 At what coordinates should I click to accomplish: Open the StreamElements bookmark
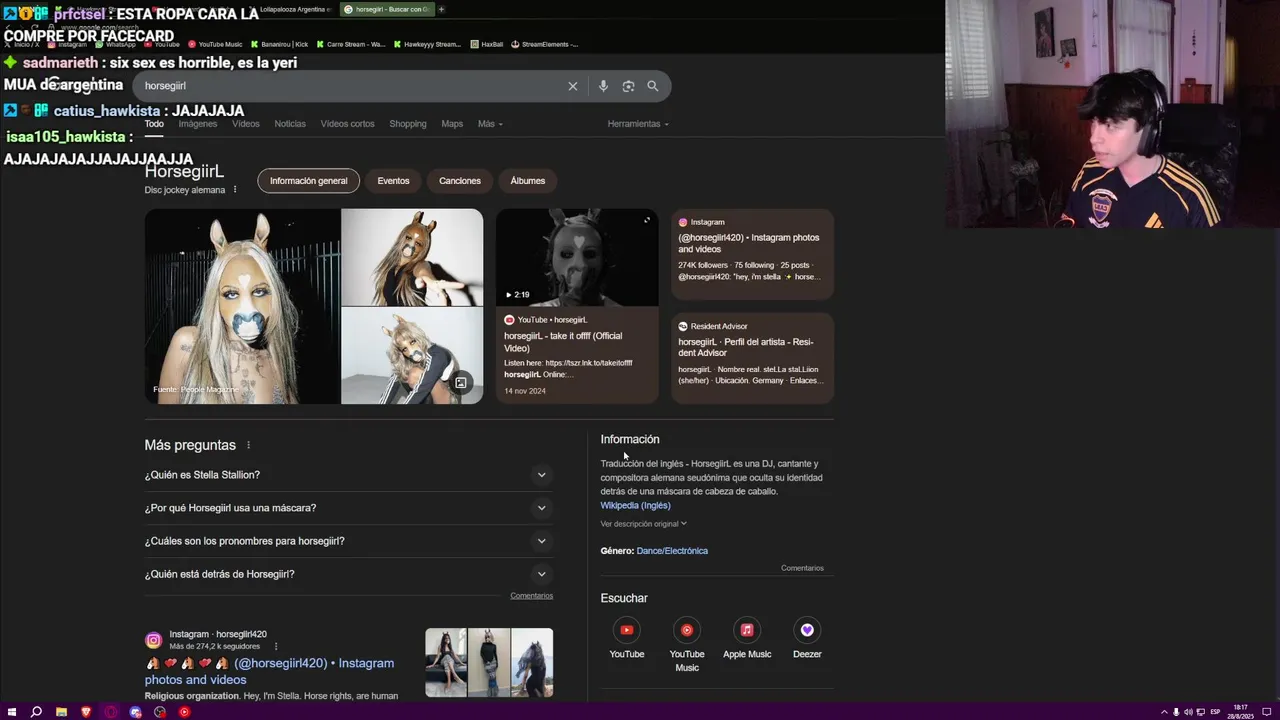click(545, 44)
